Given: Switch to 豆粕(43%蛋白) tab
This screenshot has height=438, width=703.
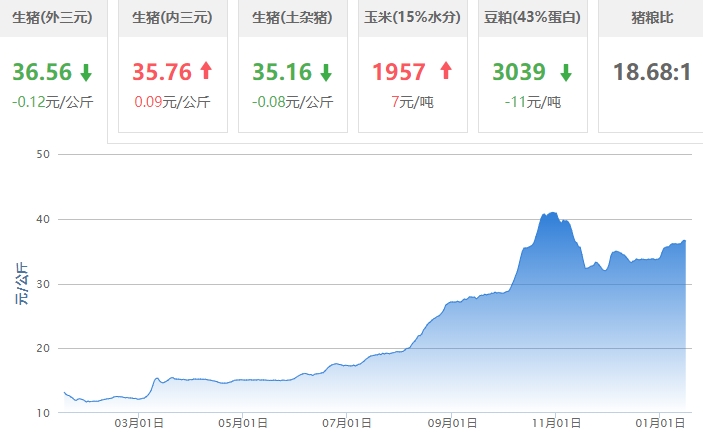Looking at the screenshot, I should coord(533,18).
